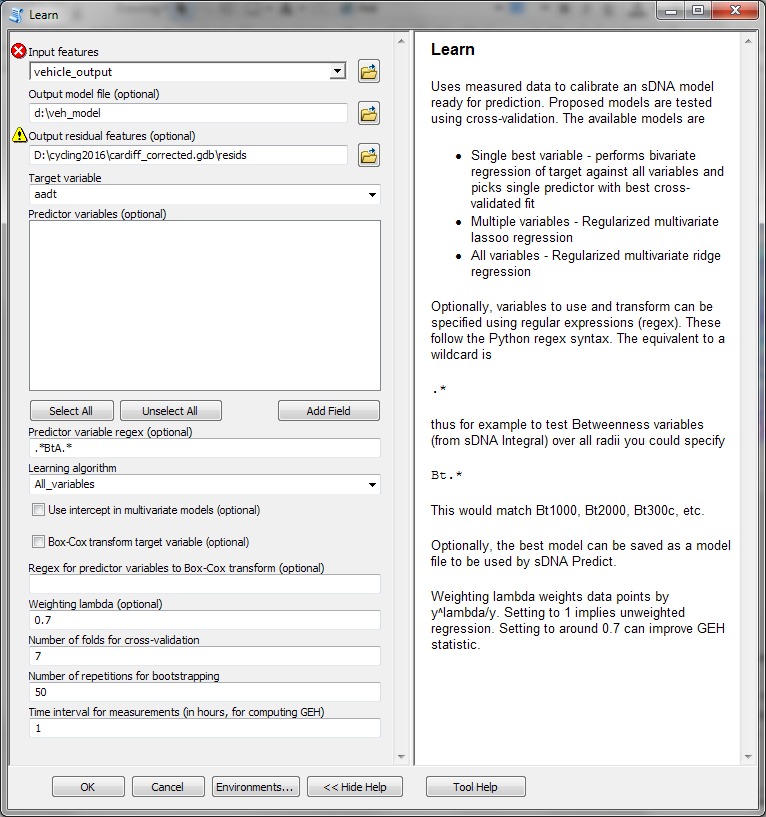Open the Environments... settings

click(255, 787)
